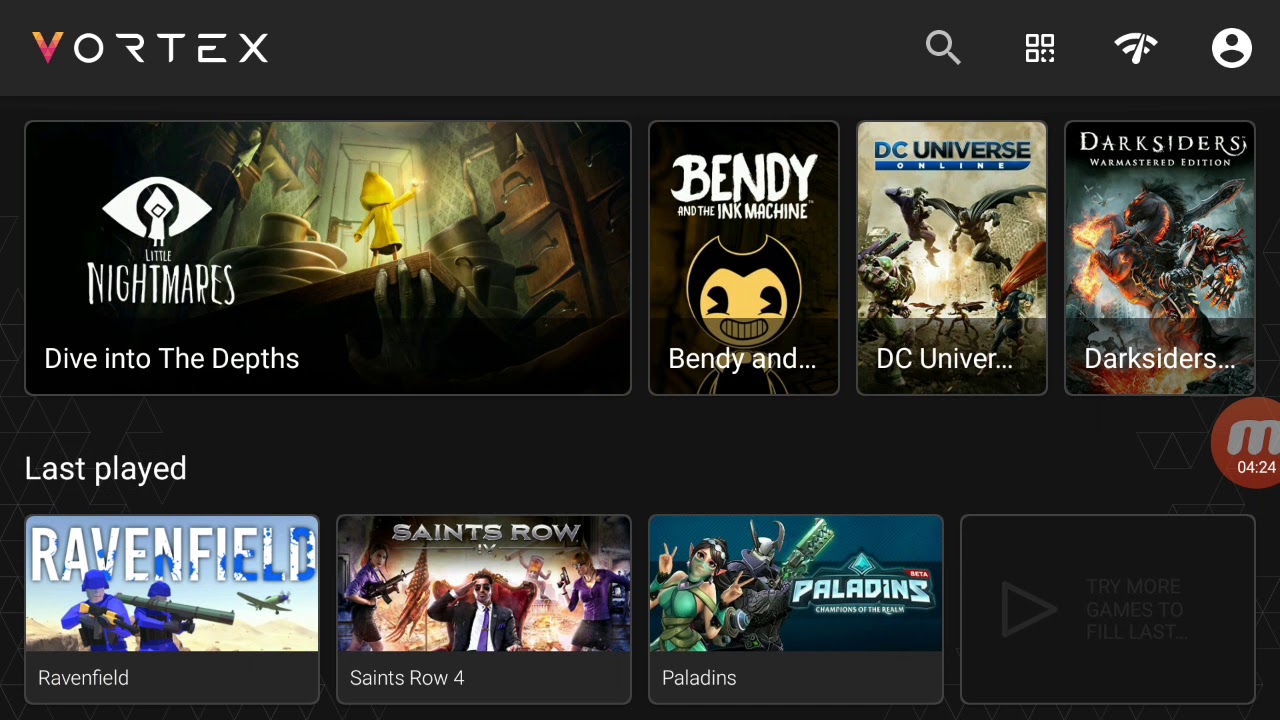Click the 'Last played' section heading
Screen dimensions: 1280x720
[x=106, y=469]
